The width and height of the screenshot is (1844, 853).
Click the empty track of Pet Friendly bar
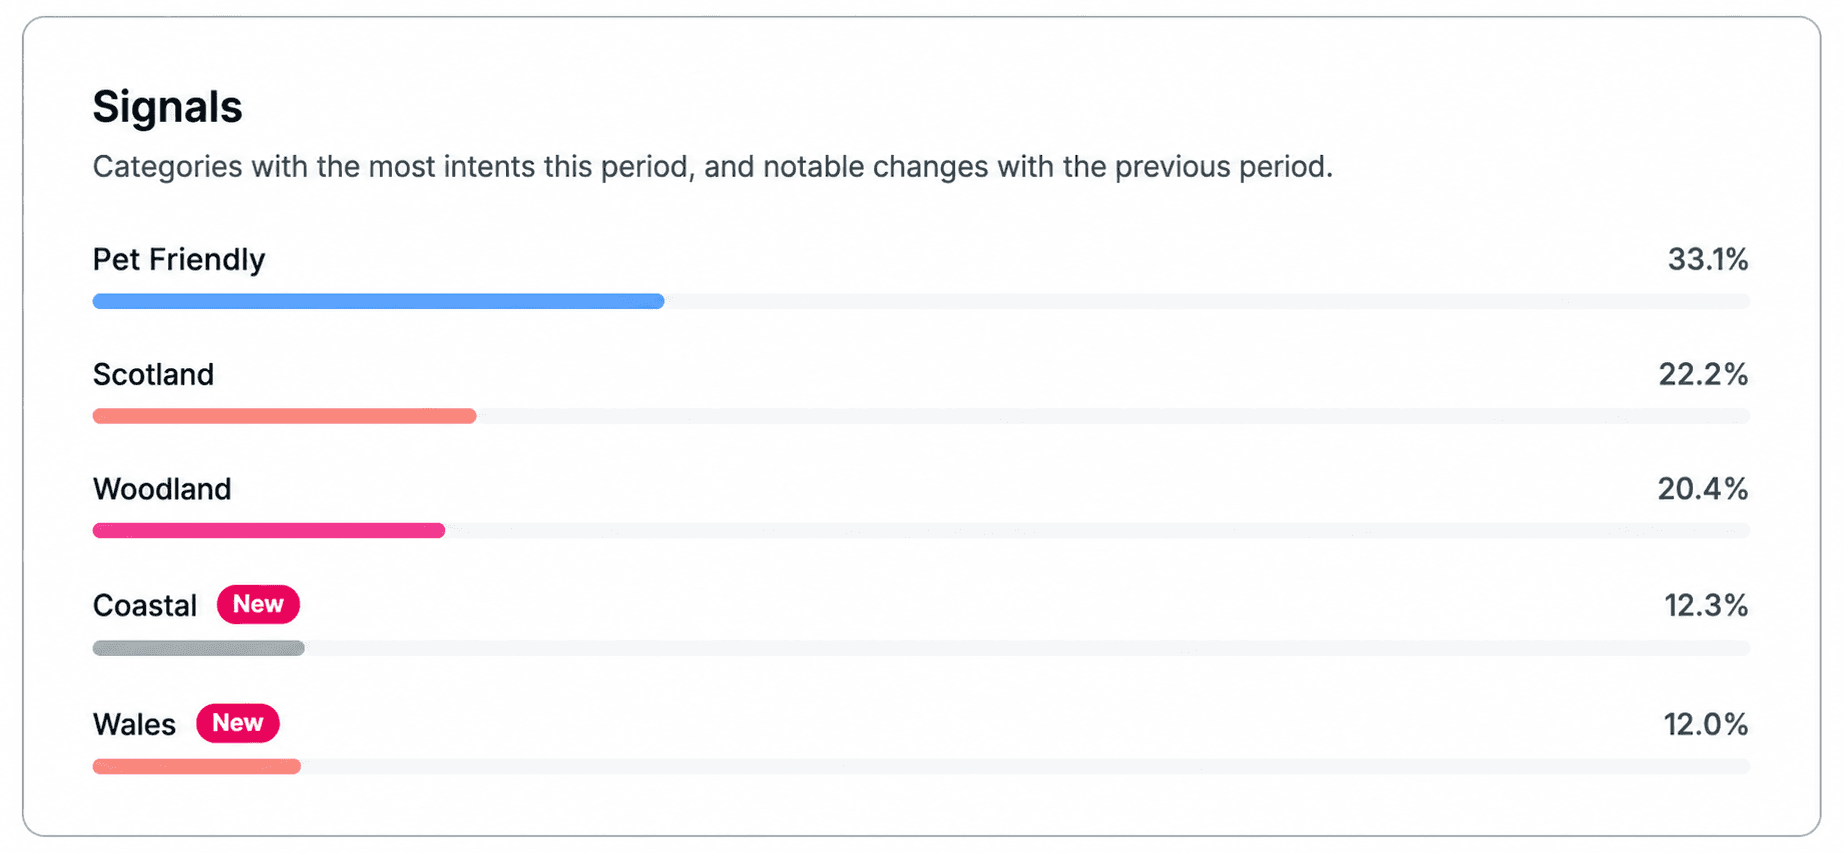[x=1207, y=301]
